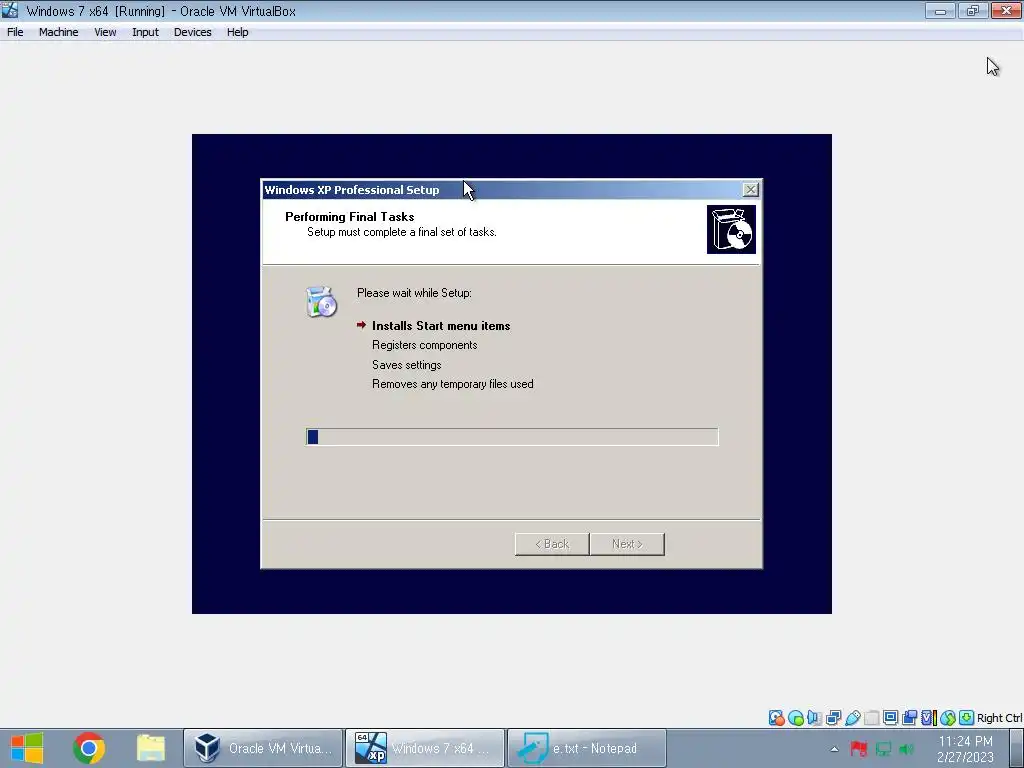Open the Help menu
Viewport: 1024px width, 768px height.
pos(238,32)
